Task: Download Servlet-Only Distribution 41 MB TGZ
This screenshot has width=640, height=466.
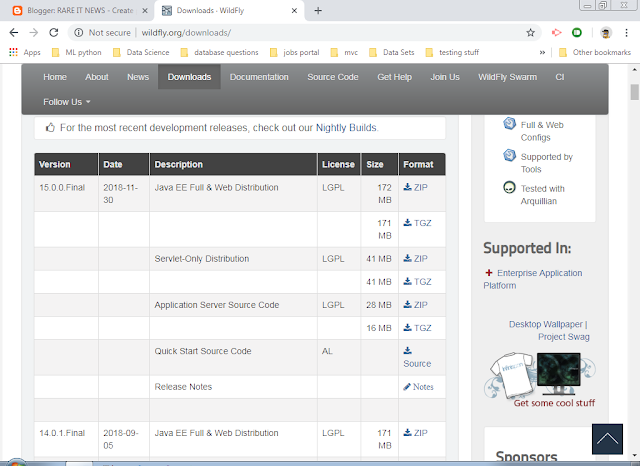Action: (417, 282)
